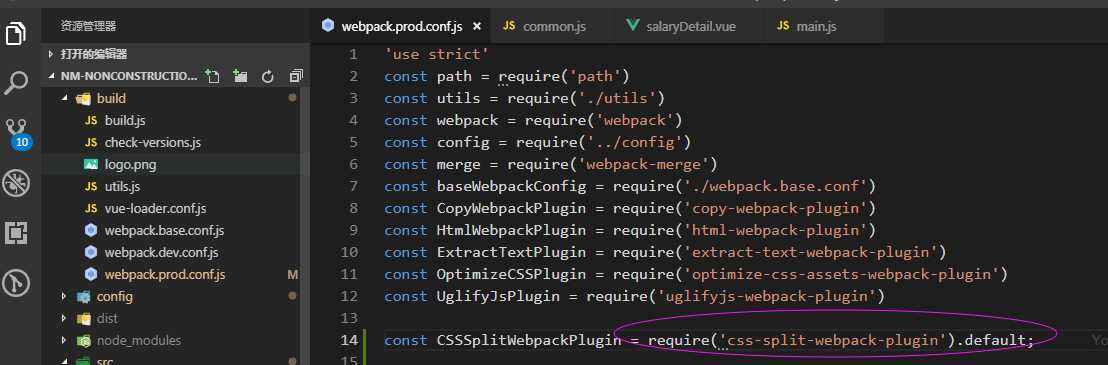The width and height of the screenshot is (1108, 365).
Task: Expand the node_modules folder
Action: [138, 340]
